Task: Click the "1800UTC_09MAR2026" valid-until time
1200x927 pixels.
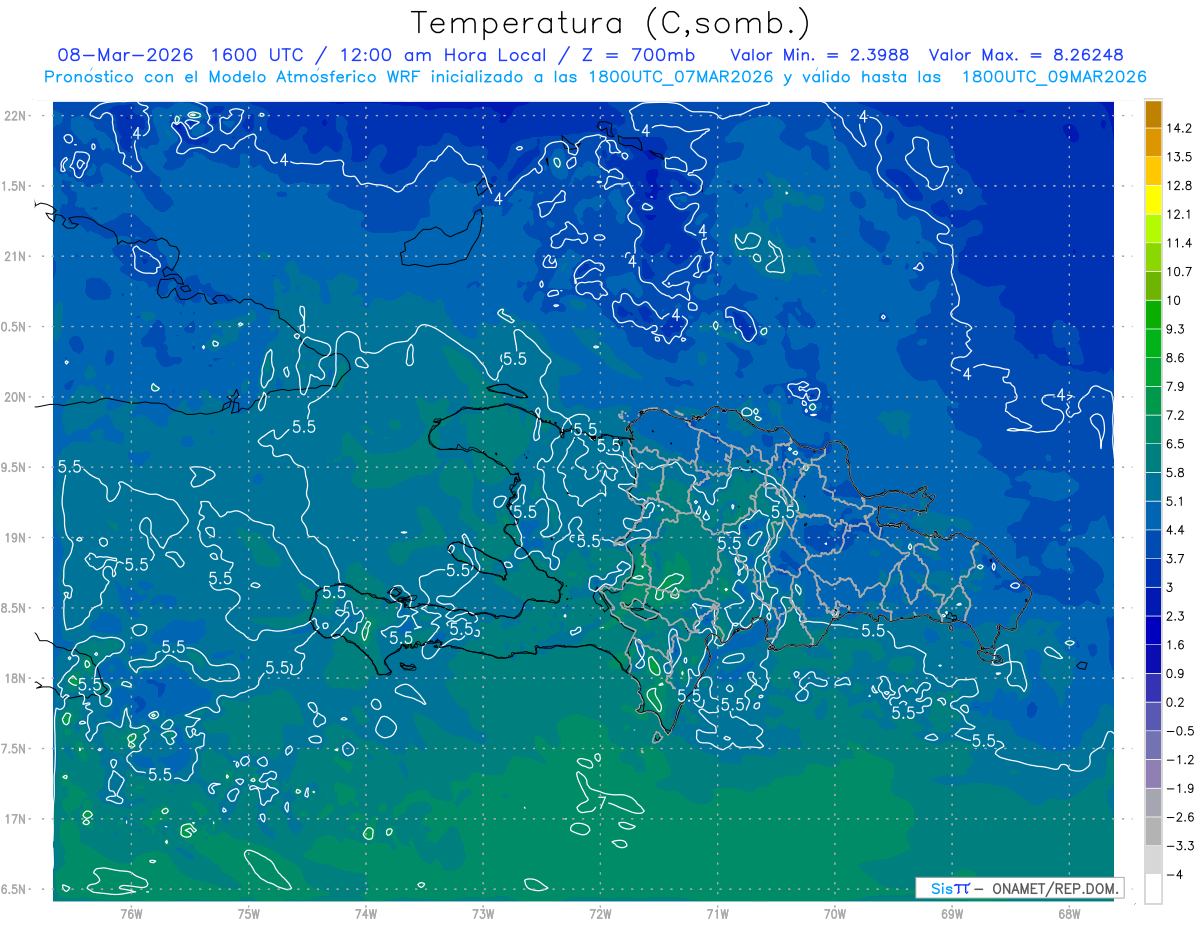Action: point(1053,77)
